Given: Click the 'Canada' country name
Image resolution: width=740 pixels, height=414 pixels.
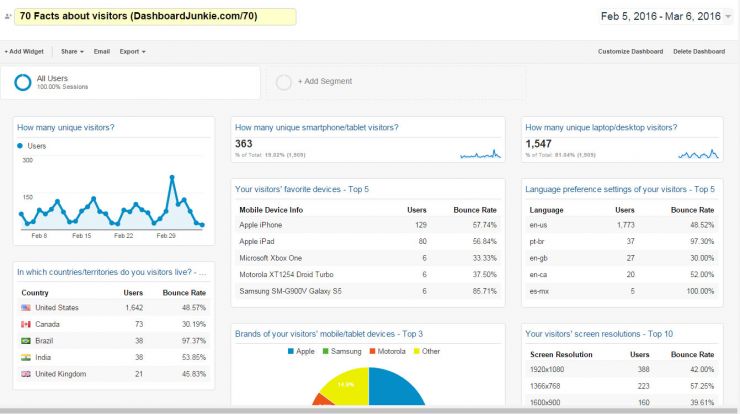Looking at the screenshot, I should [47, 324].
